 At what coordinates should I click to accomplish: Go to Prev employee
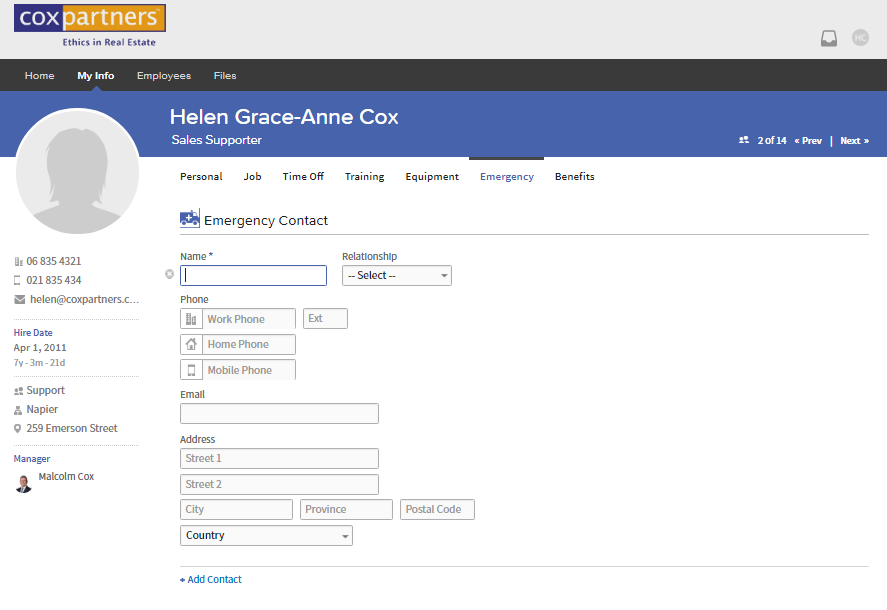808,141
